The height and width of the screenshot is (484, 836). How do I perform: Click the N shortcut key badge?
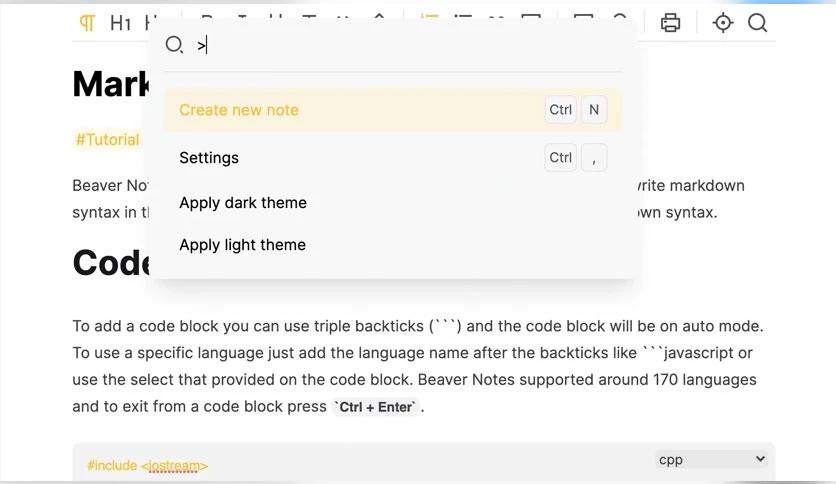(x=594, y=110)
